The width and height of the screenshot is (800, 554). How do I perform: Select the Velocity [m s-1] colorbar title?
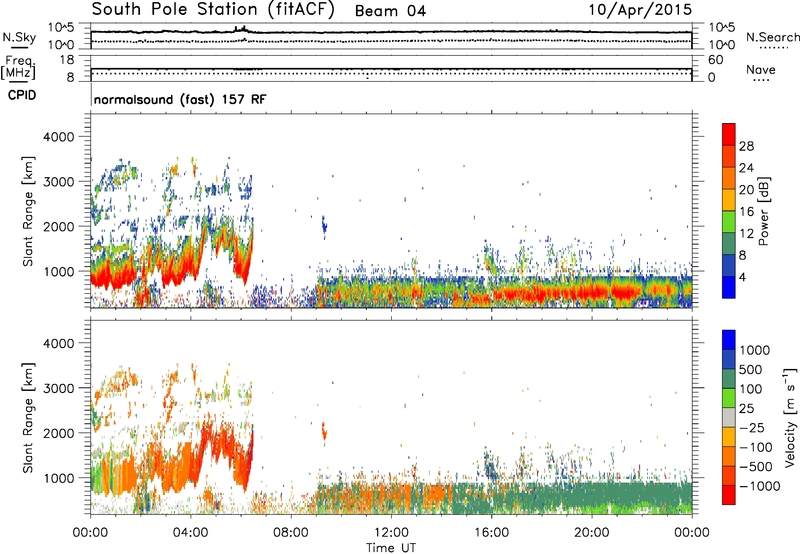[790, 417]
